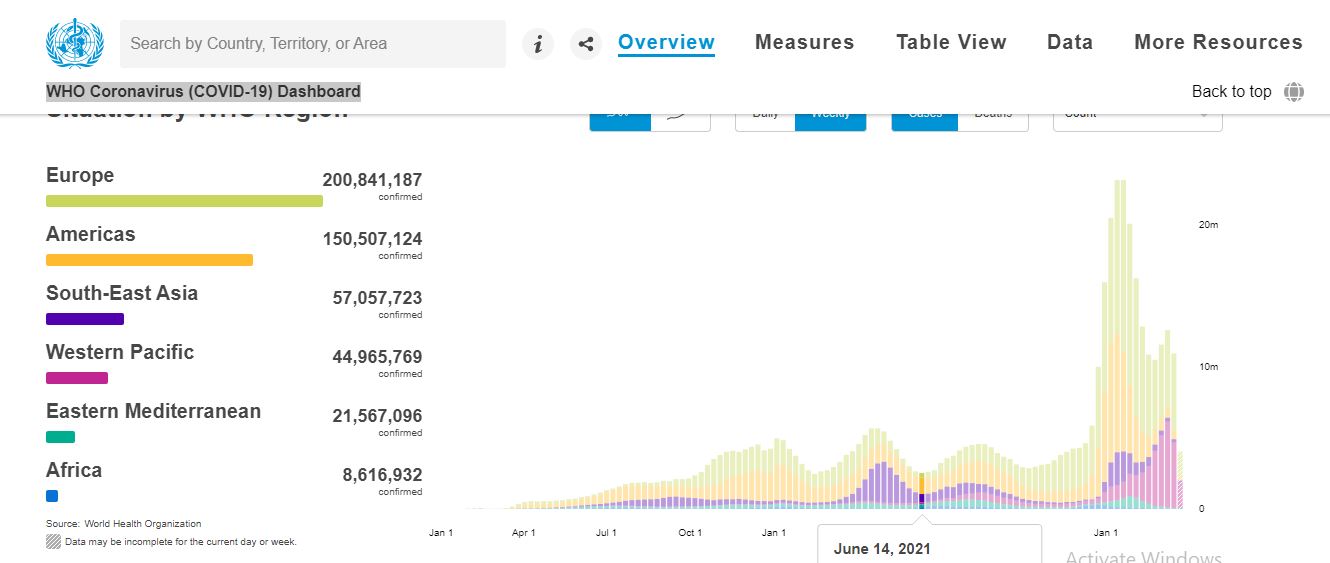Toggle the Daily view option
This screenshot has width=1330, height=563.
point(765,118)
